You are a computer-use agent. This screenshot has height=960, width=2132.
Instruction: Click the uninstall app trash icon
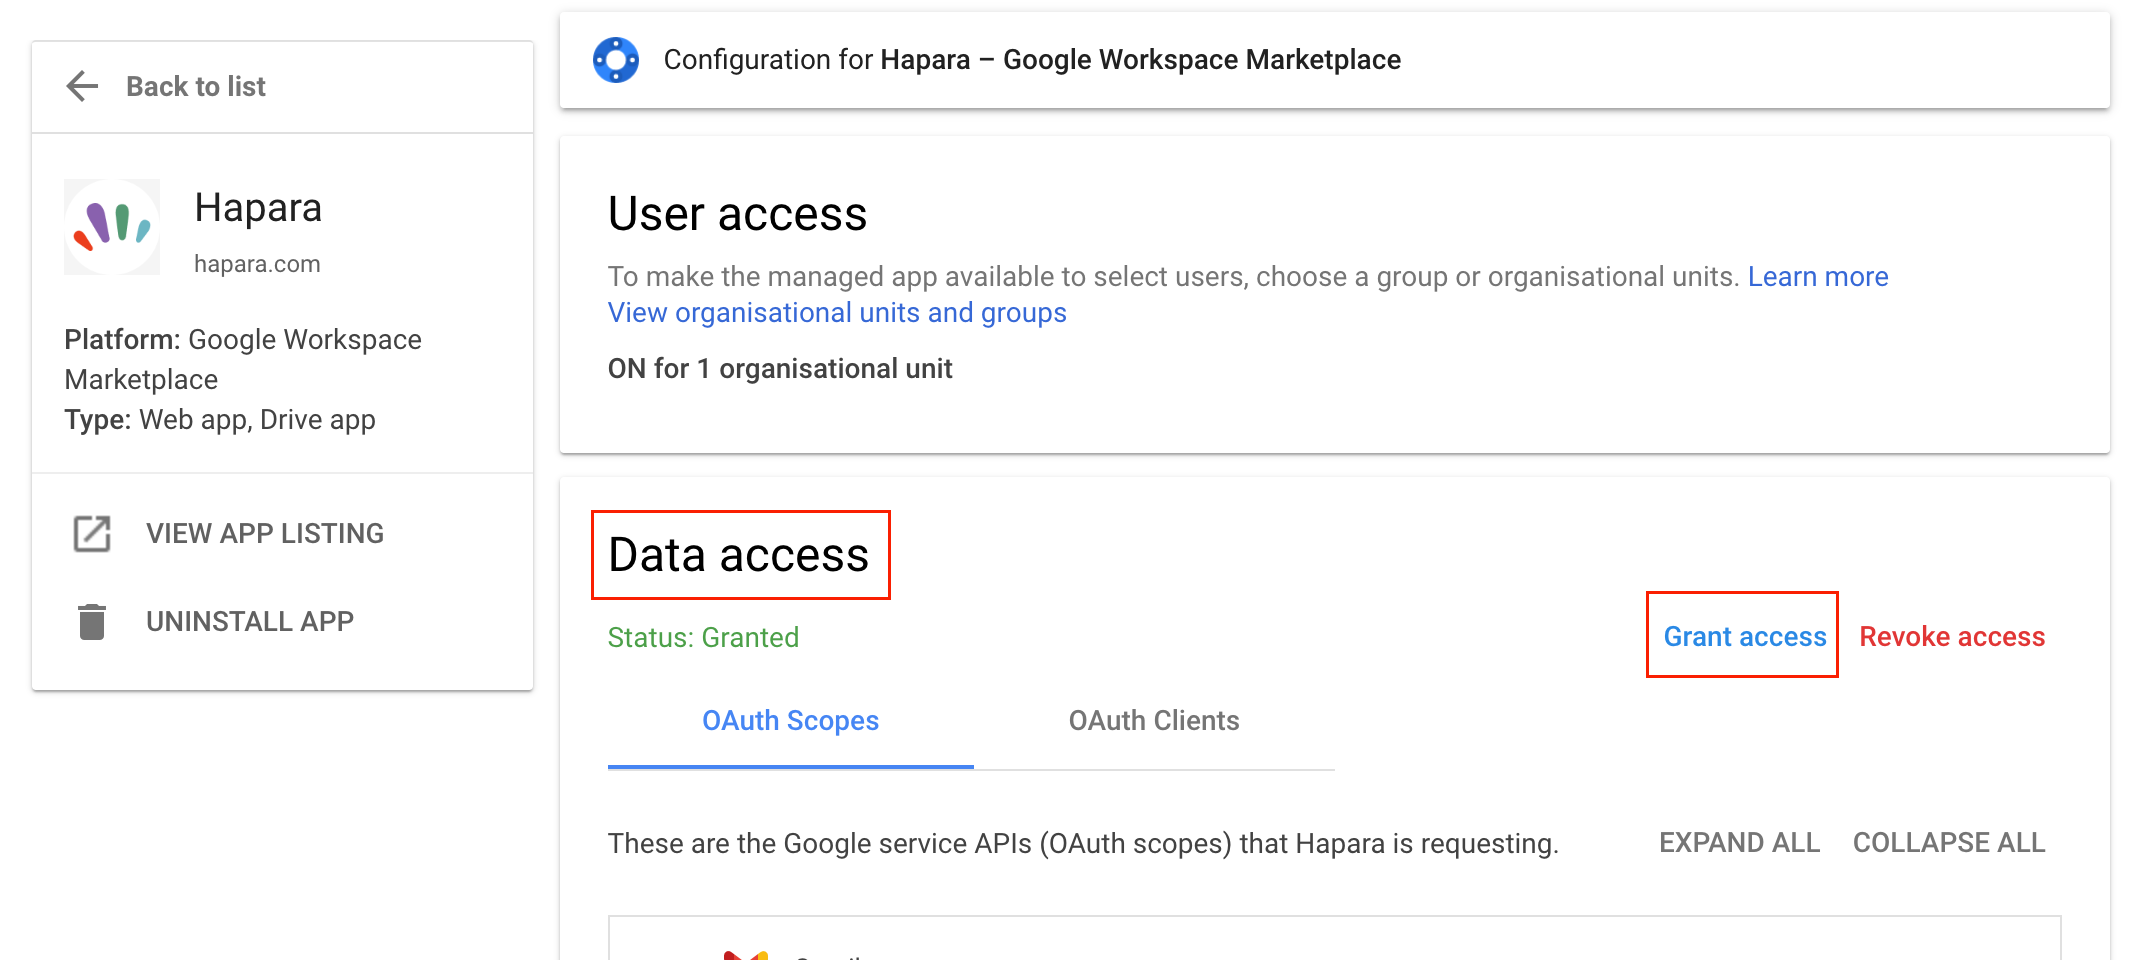pyautogui.click(x=92, y=621)
